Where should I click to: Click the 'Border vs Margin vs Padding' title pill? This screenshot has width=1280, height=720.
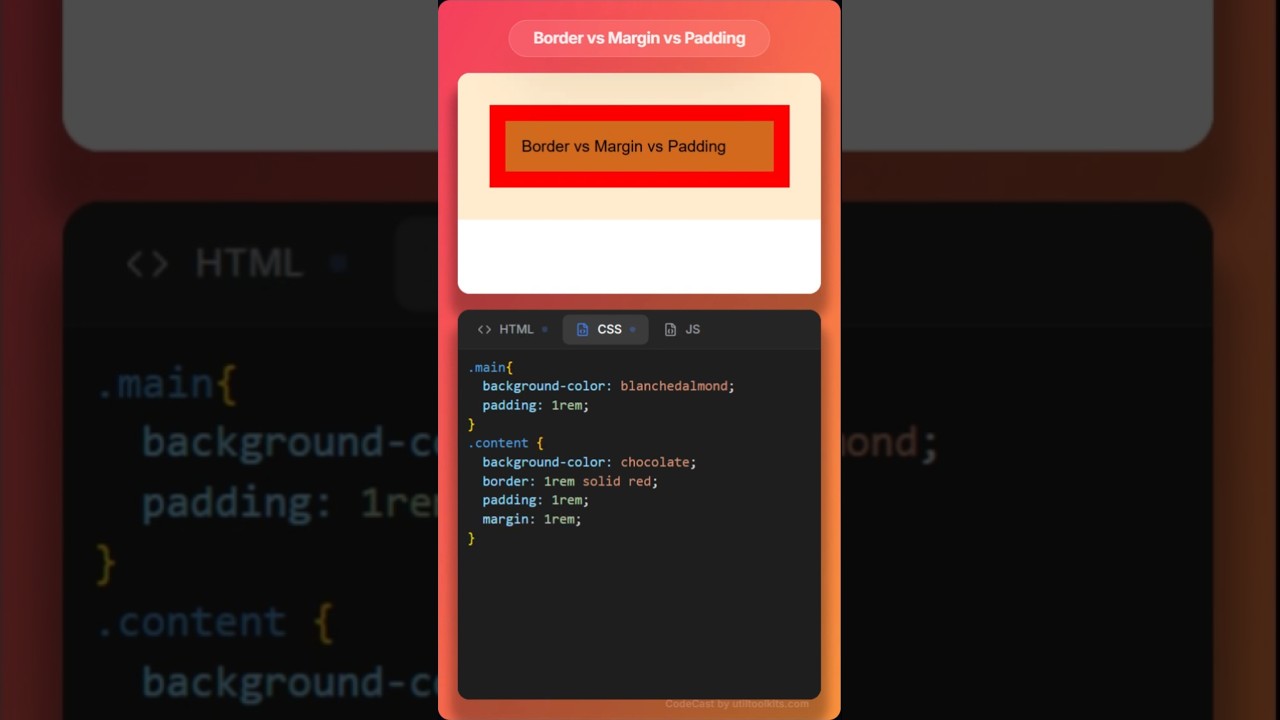639,38
